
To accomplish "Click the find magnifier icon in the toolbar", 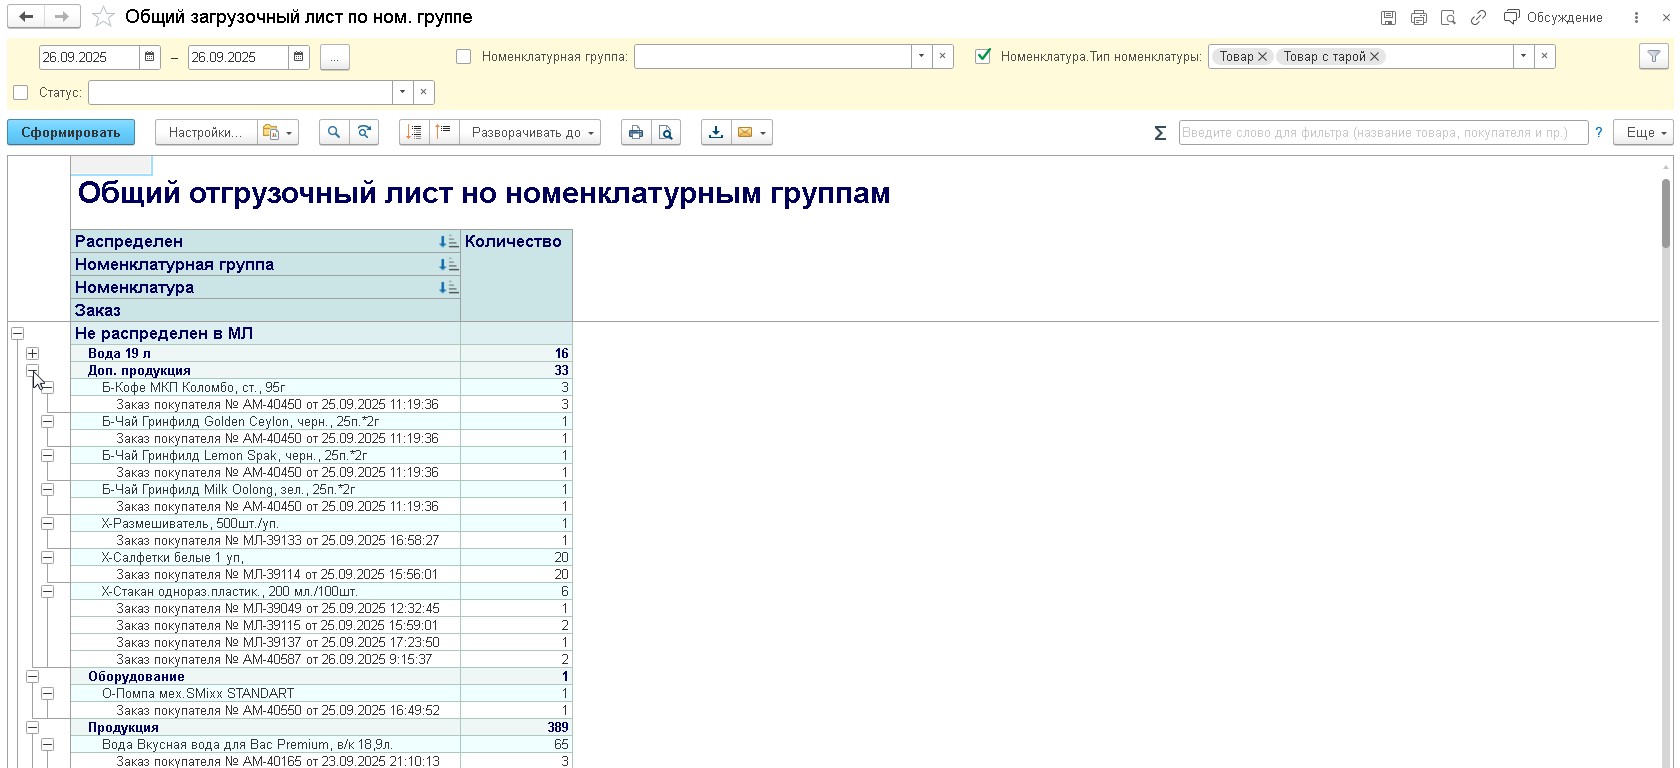I will pyautogui.click(x=334, y=132).
